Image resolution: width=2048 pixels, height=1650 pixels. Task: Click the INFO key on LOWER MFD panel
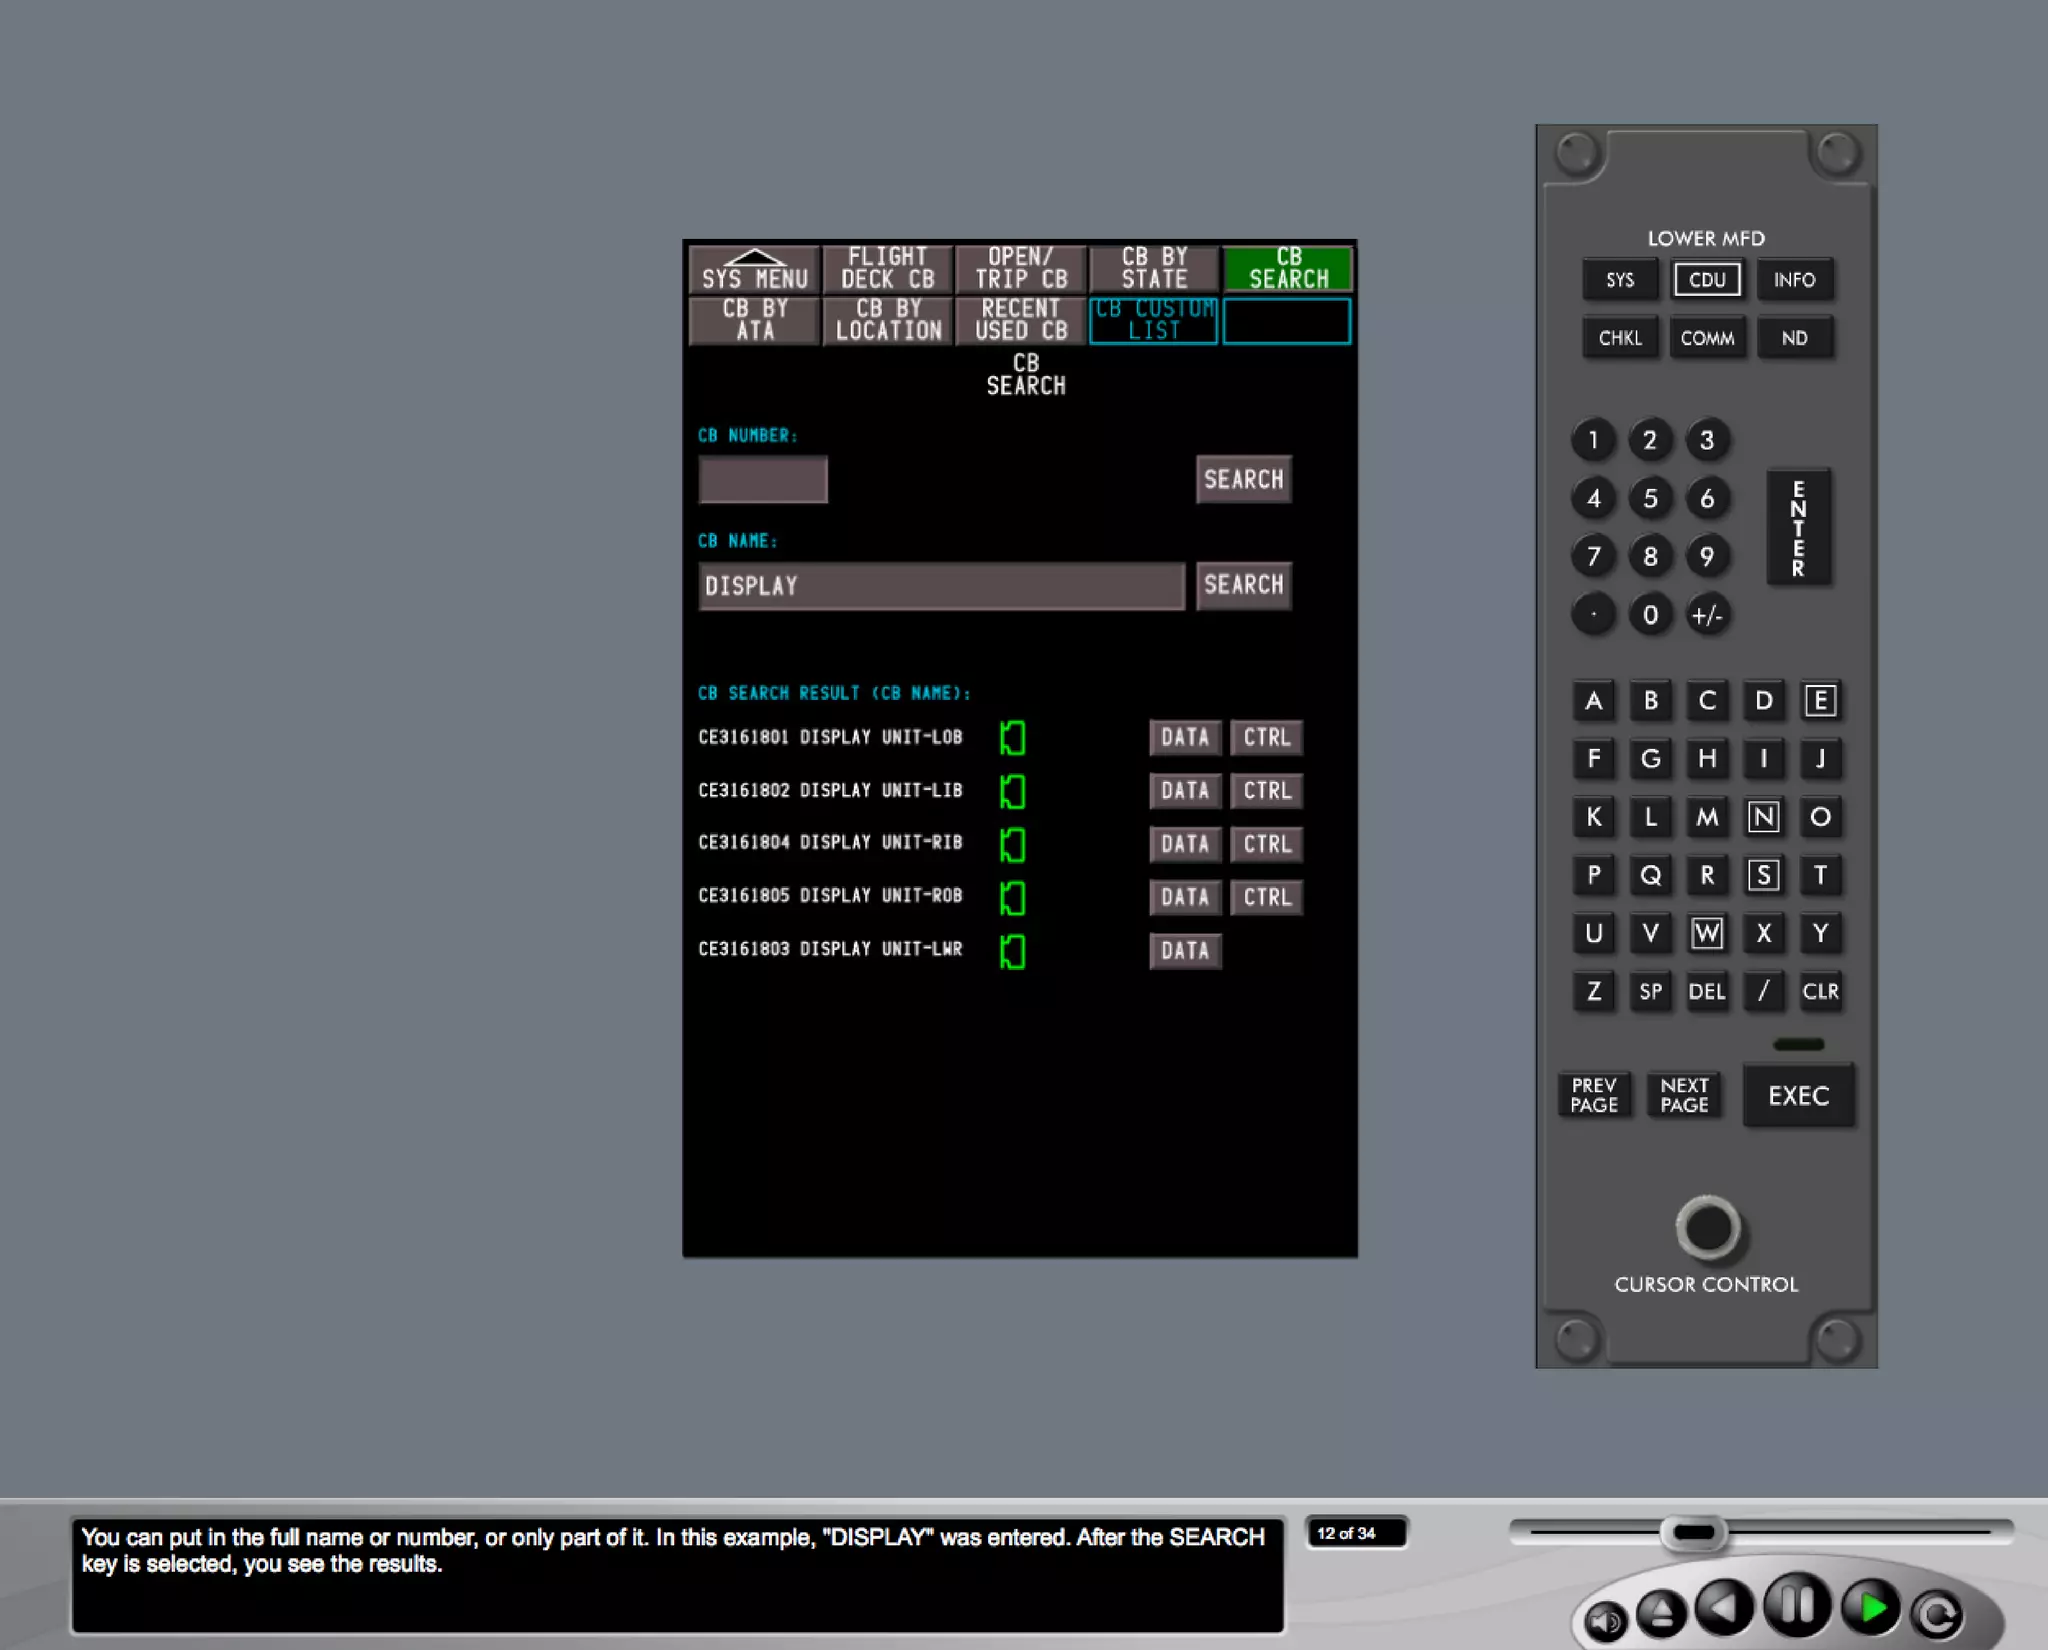pos(1794,280)
